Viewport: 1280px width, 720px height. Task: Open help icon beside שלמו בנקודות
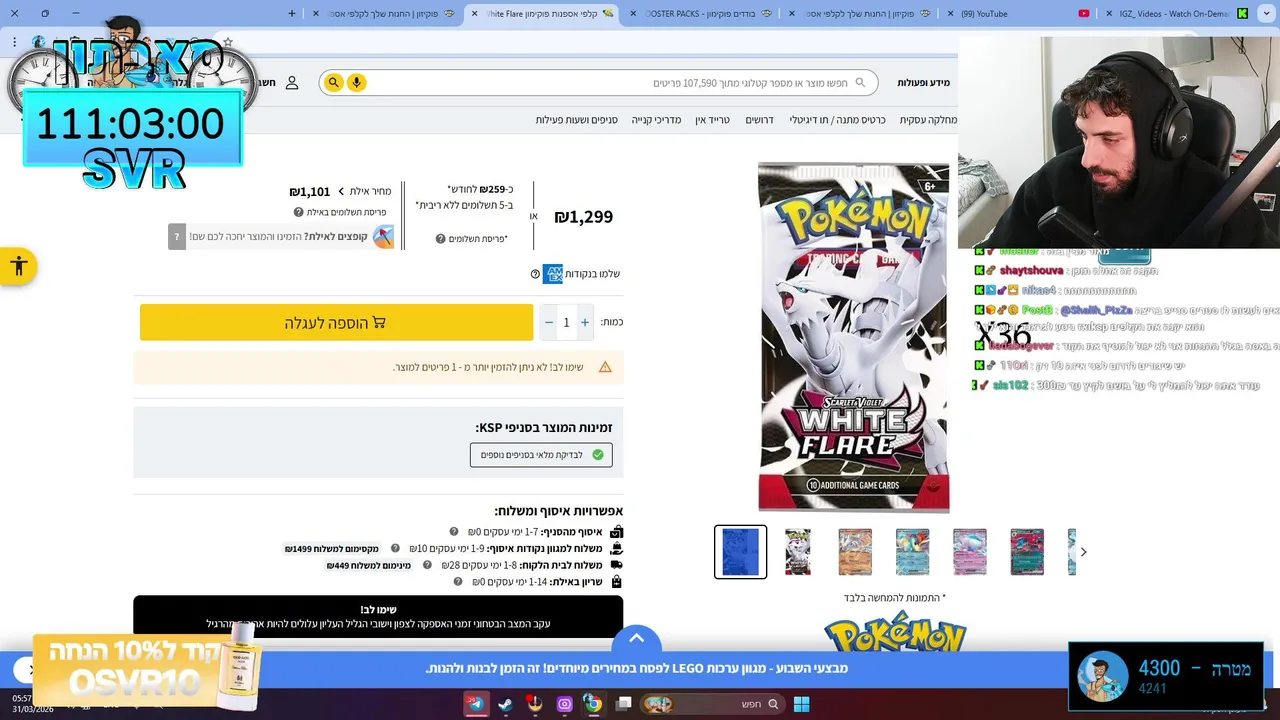tap(535, 274)
